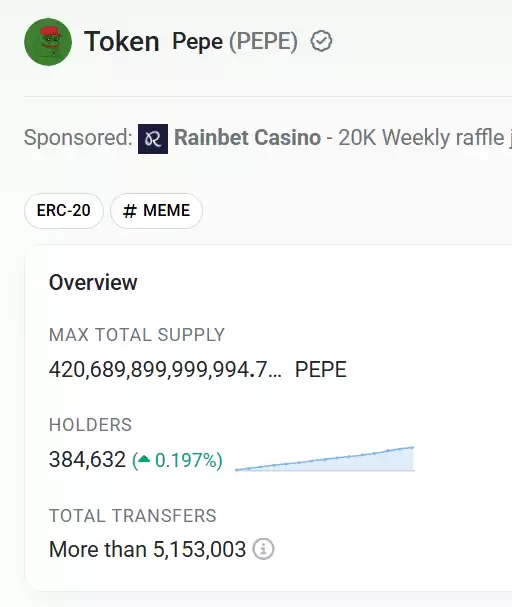
Task: Select the MEME category tag
Action: click(x=156, y=211)
